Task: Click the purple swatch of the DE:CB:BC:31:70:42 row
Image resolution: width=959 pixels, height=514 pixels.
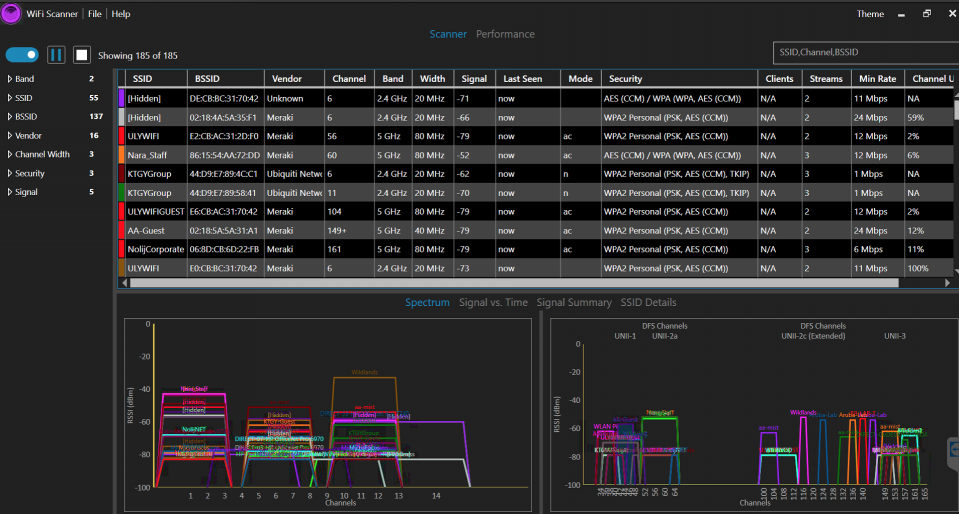Action: point(121,98)
